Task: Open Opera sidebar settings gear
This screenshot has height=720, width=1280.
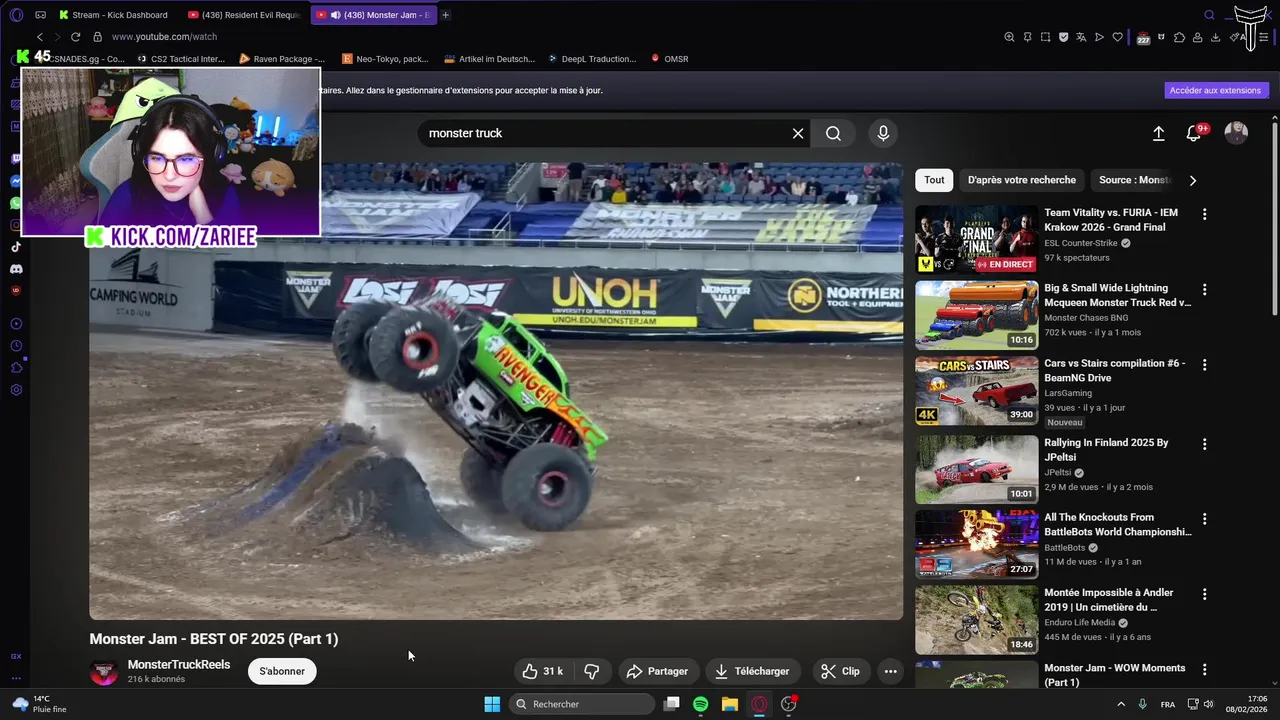Action: coord(16,390)
